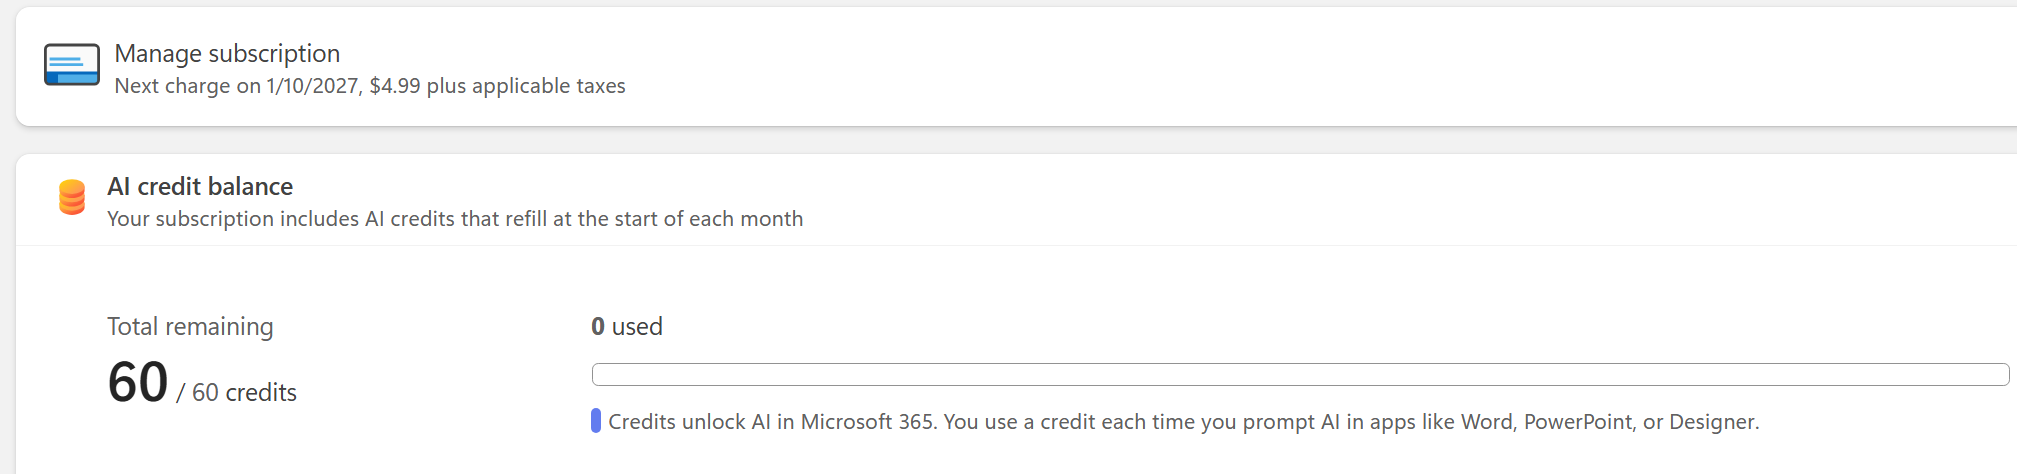The width and height of the screenshot is (2017, 474).
Task: Click the $4.99 subscription price text
Action: pos(395,86)
